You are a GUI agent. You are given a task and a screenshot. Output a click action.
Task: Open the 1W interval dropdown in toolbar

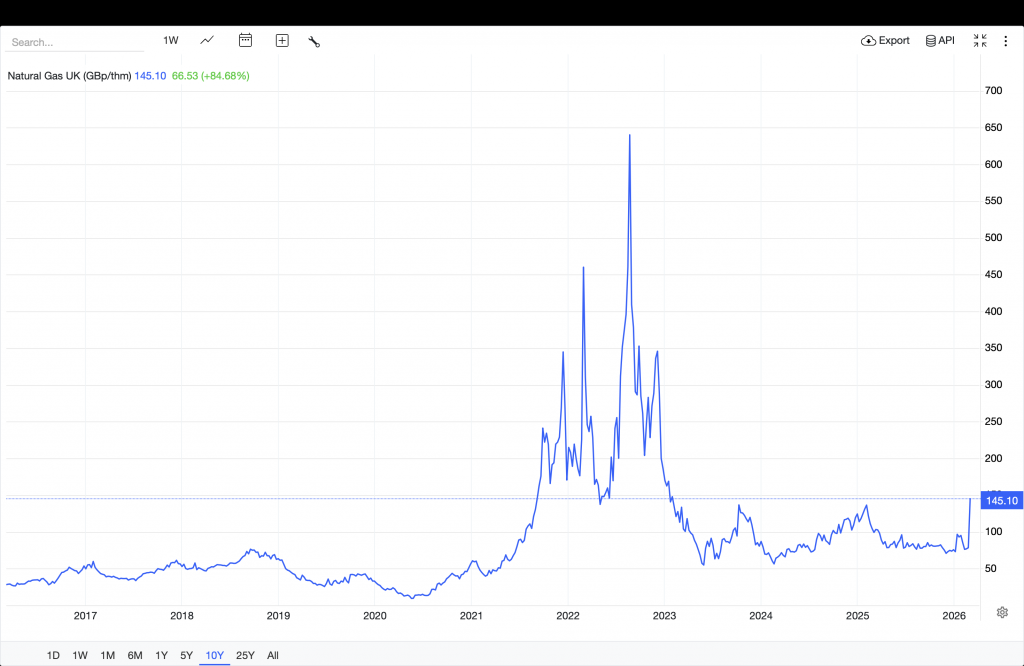[171, 41]
